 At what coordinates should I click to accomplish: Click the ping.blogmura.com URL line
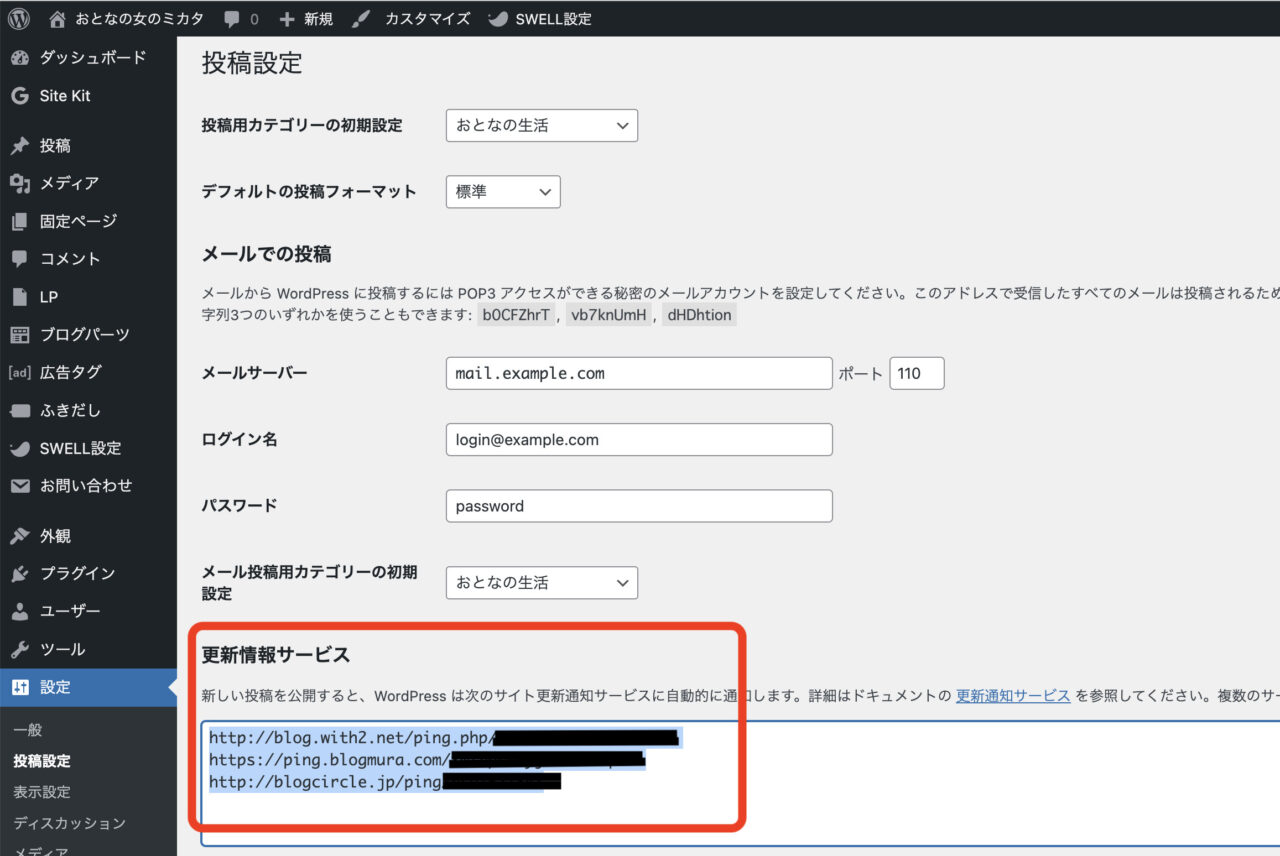click(427, 760)
